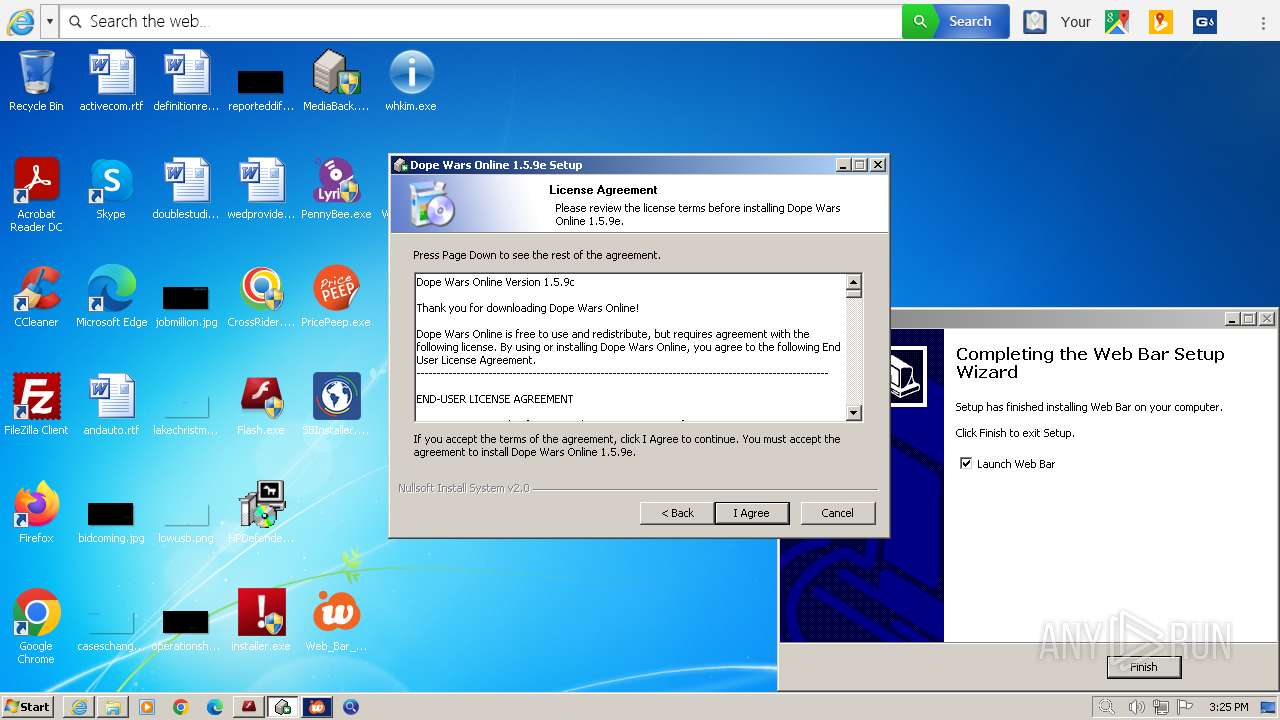Click the magnifier search taskbar icon

(351, 707)
